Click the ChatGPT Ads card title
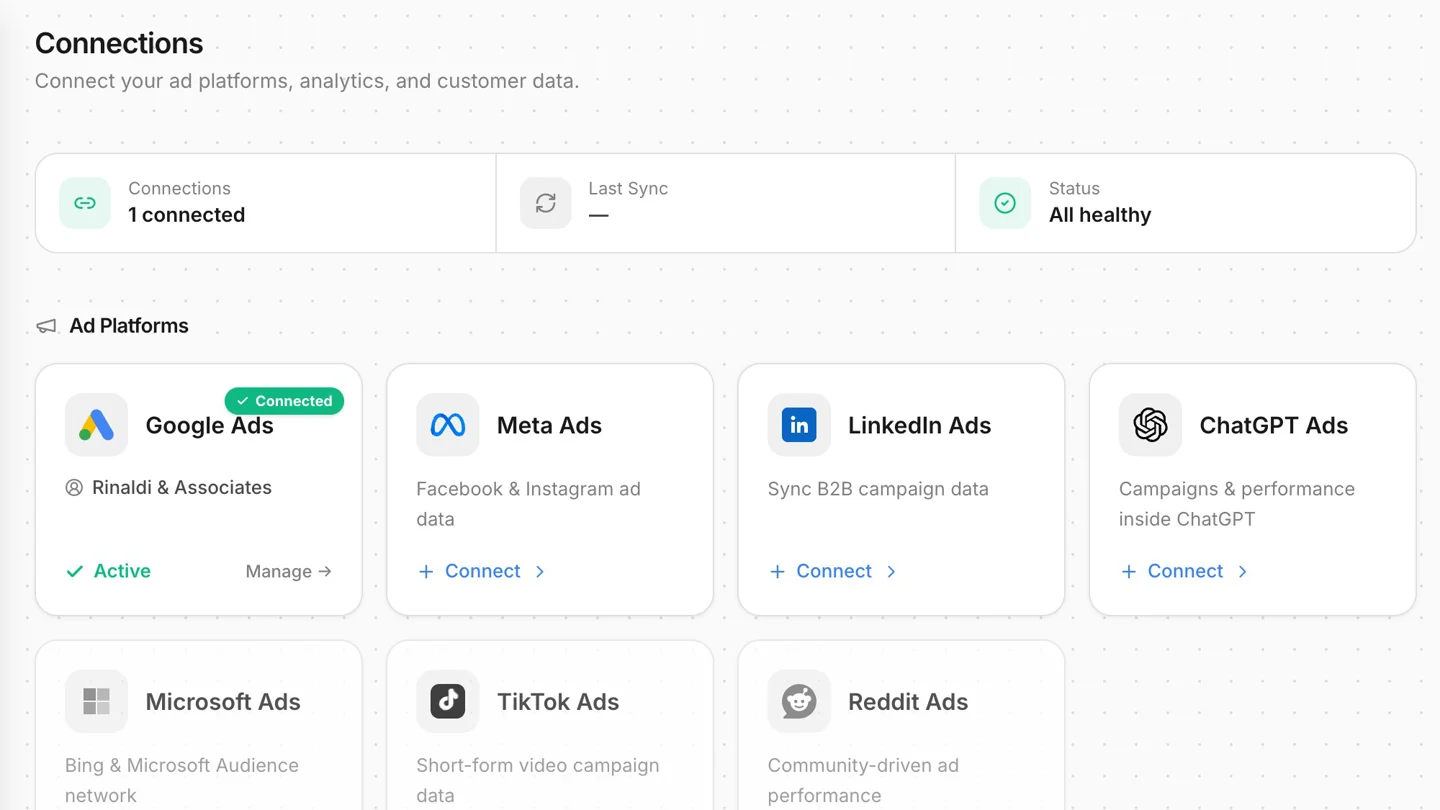This screenshot has width=1440, height=810. [x=1274, y=425]
